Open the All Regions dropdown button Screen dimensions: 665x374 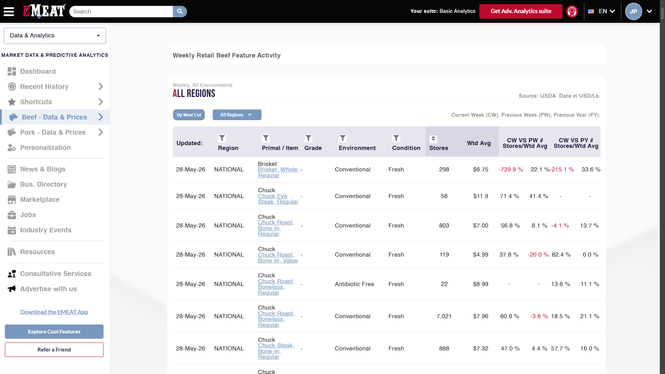coord(237,115)
